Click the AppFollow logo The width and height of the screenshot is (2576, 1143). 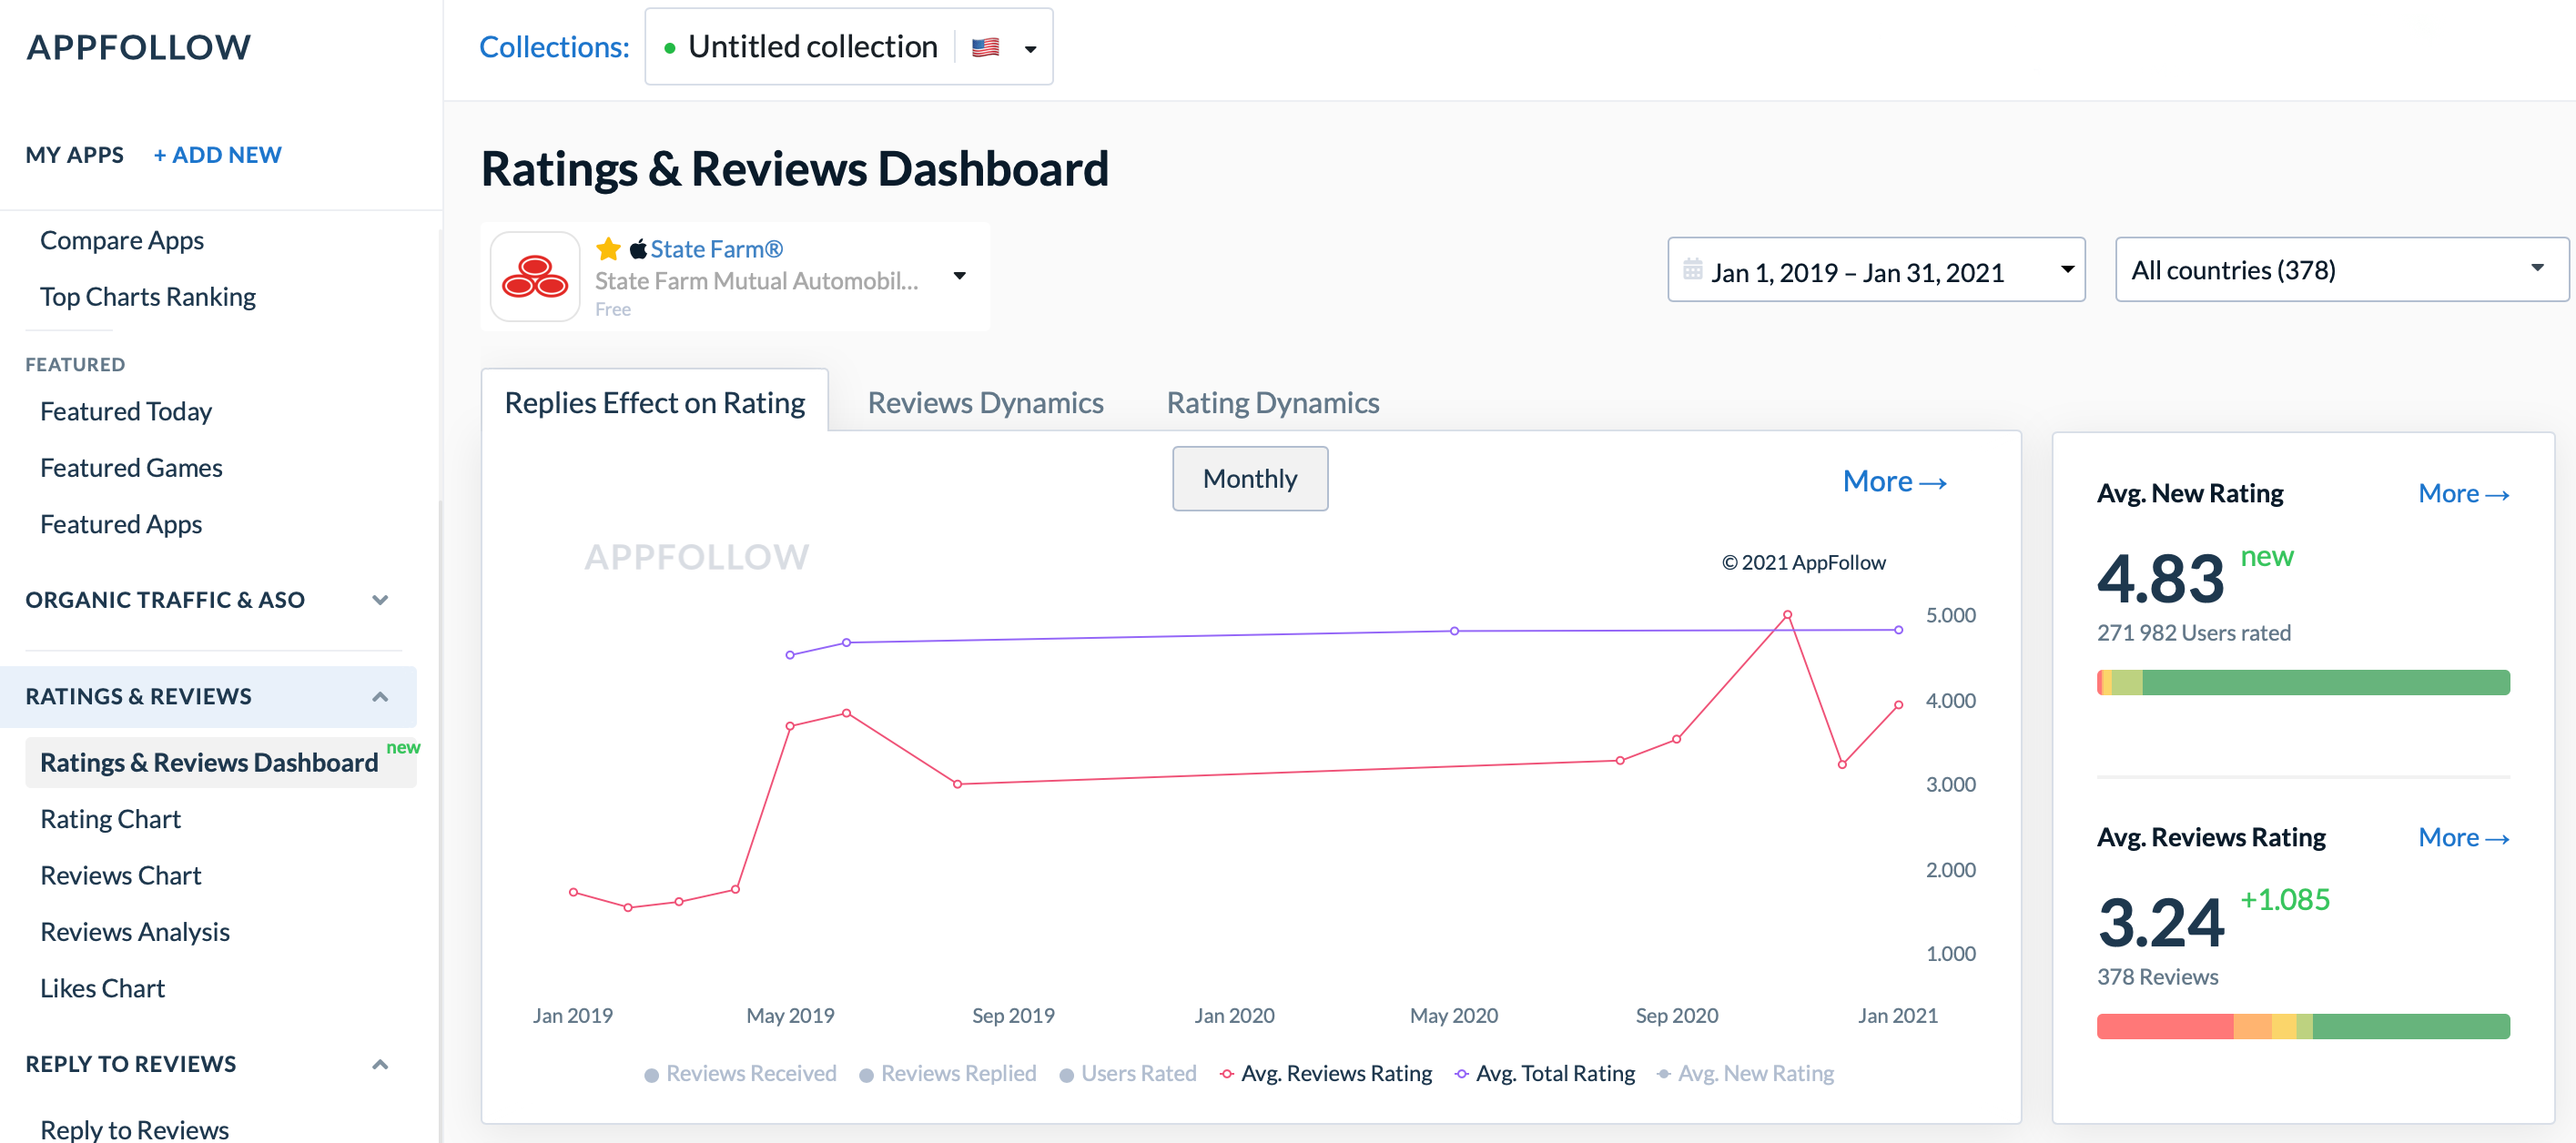click(139, 46)
